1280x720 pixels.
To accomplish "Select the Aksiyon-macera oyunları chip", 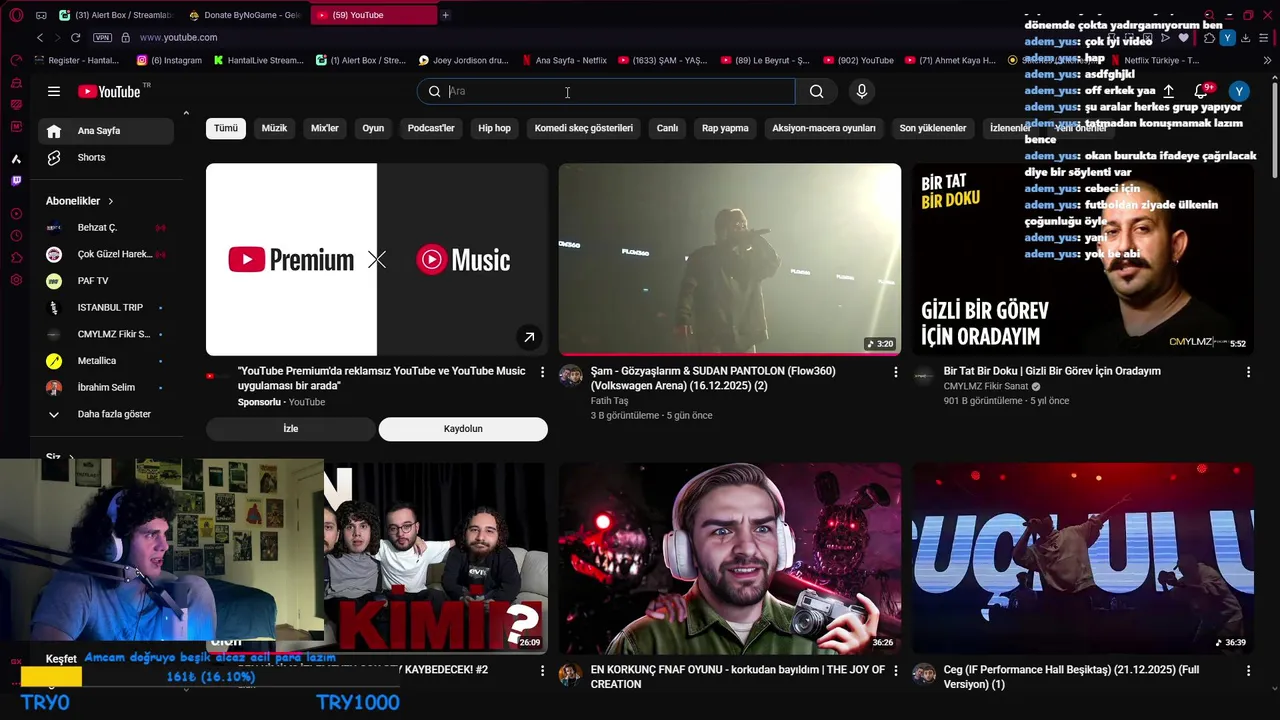I will tap(824, 128).
